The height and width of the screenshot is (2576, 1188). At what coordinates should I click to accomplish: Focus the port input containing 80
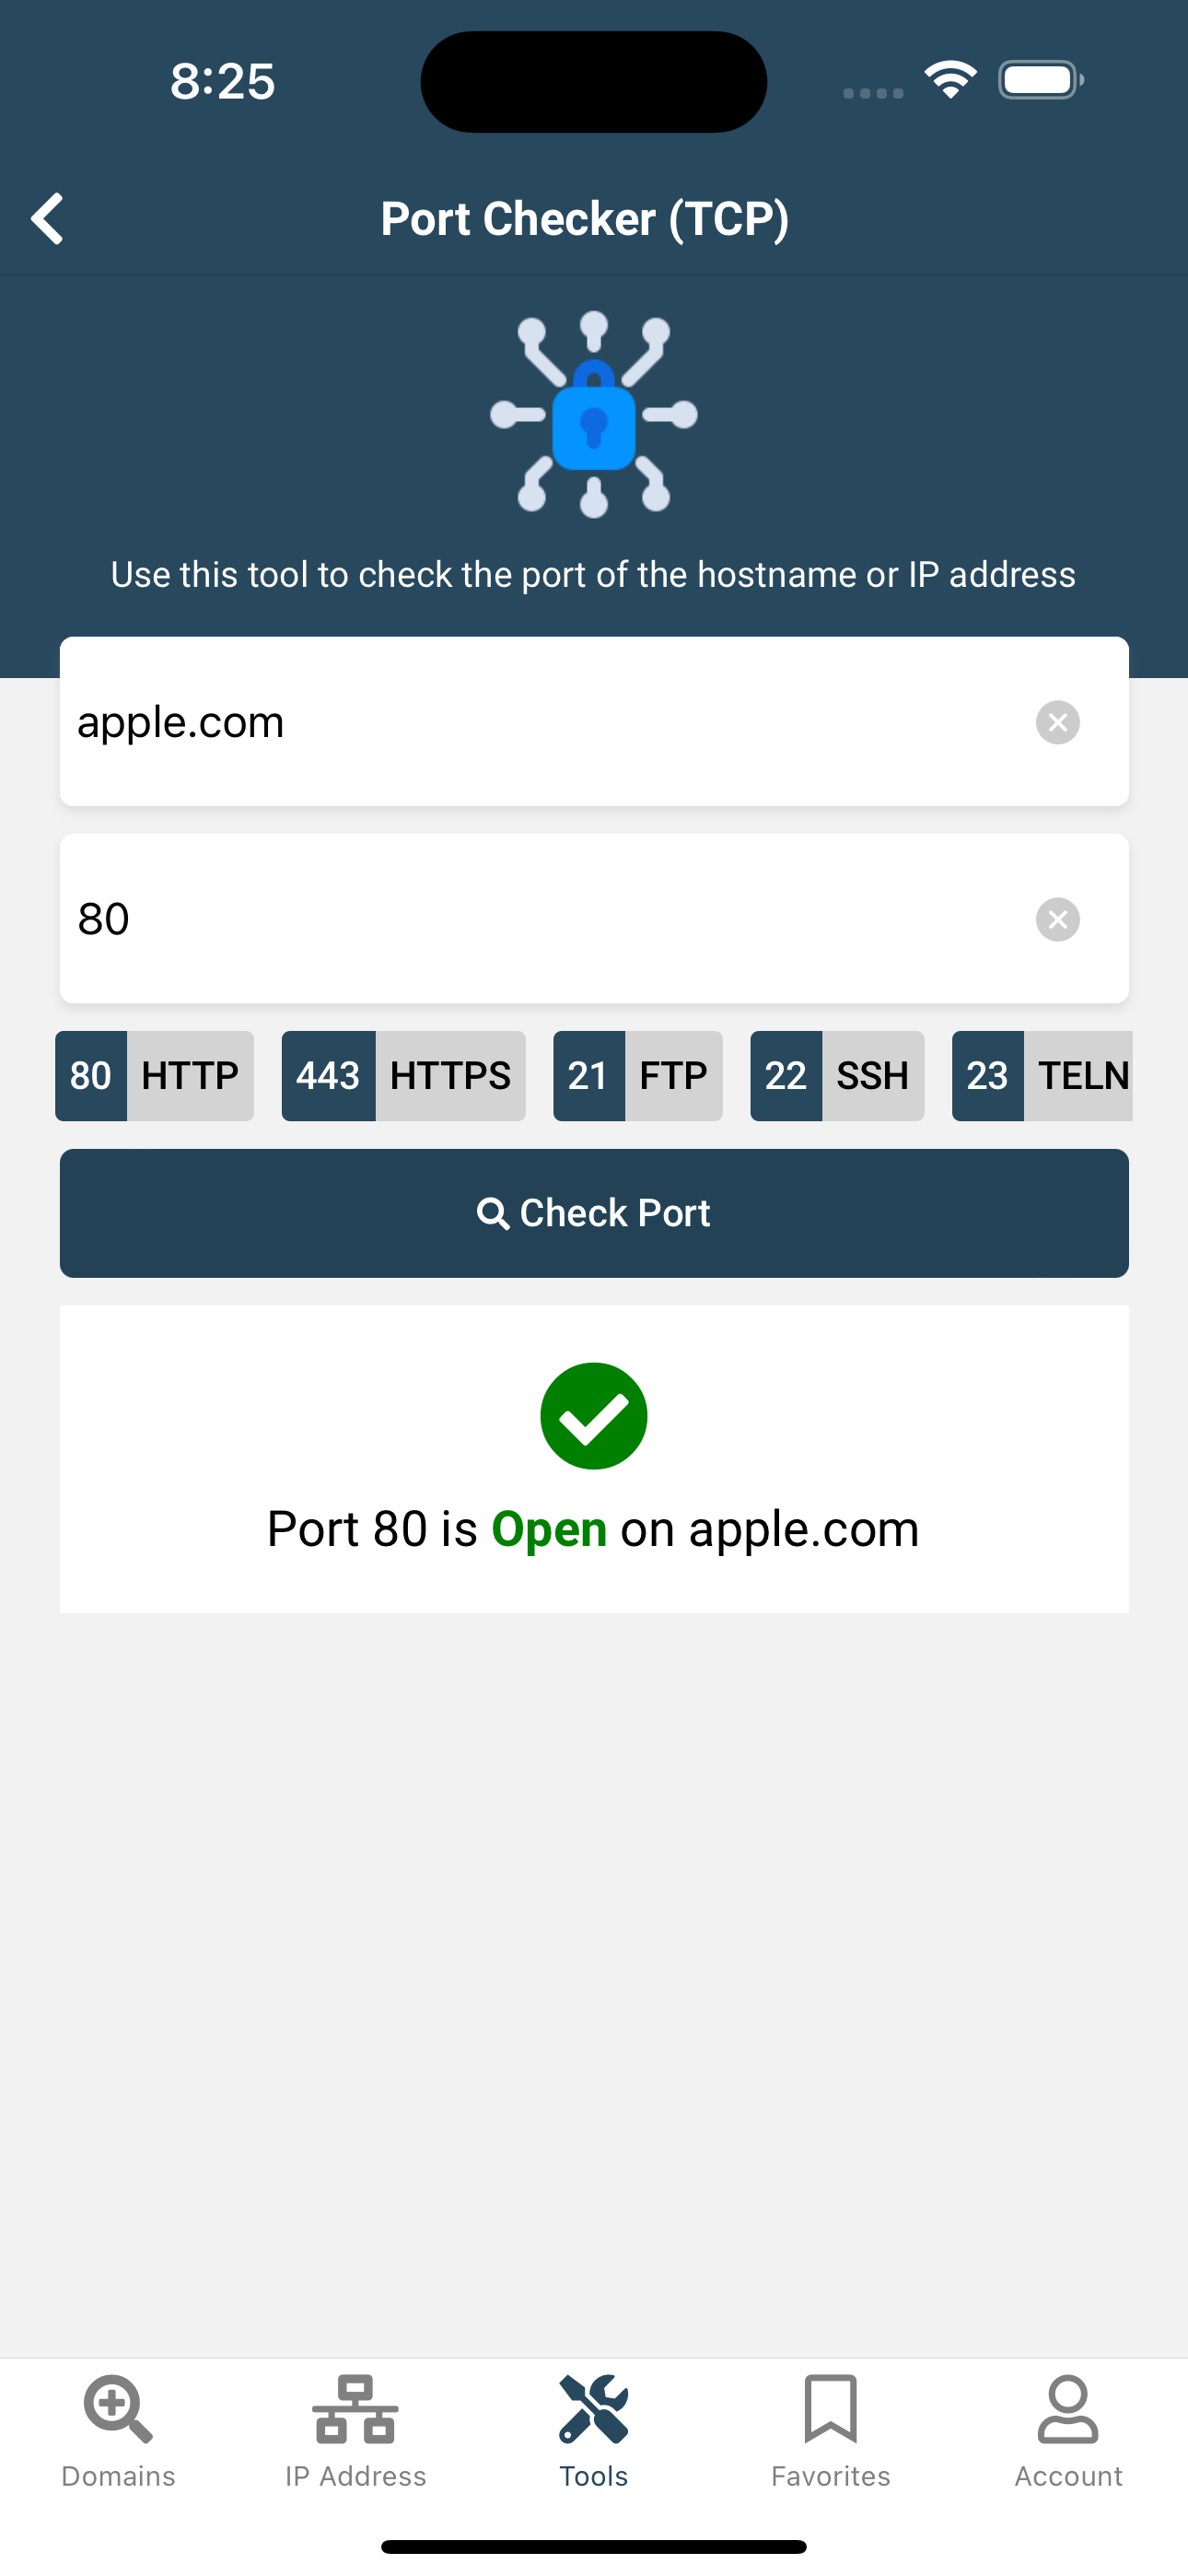pyautogui.click(x=594, y=918)
